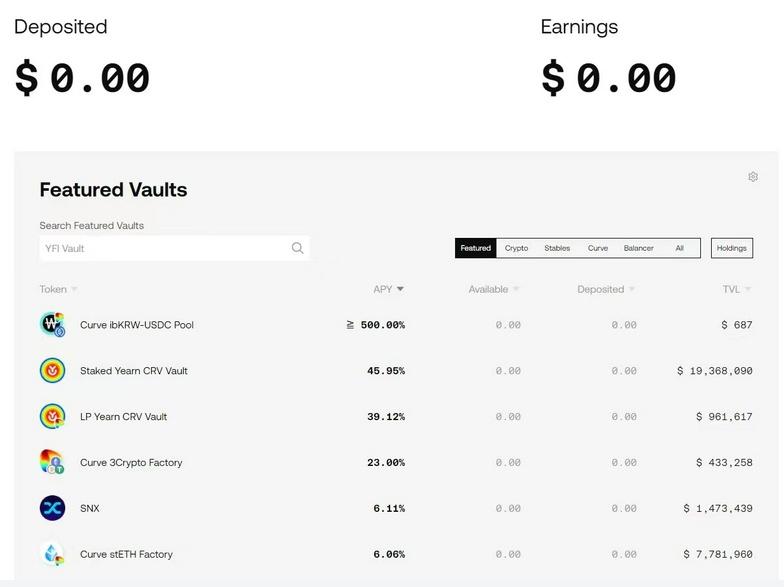Click the LP Yearn CRV Vault icon
Viewport: 784px width, 587px height.
click(52, 417)
